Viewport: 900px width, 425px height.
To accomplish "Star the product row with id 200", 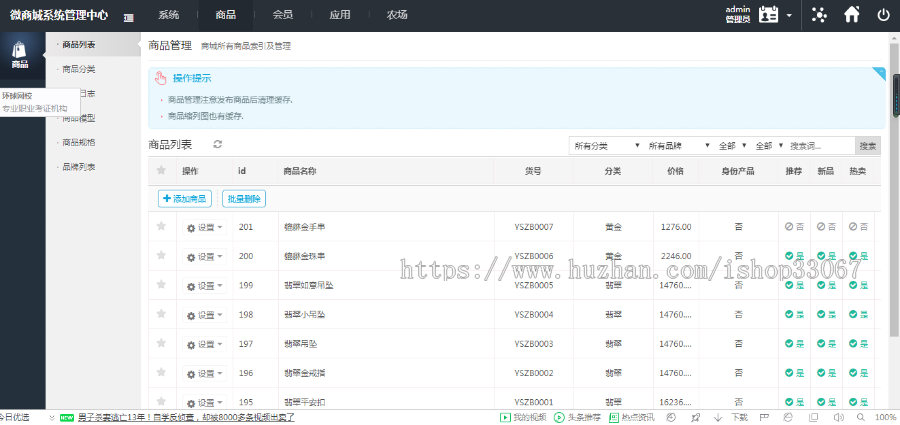I will tap(161, 255).
